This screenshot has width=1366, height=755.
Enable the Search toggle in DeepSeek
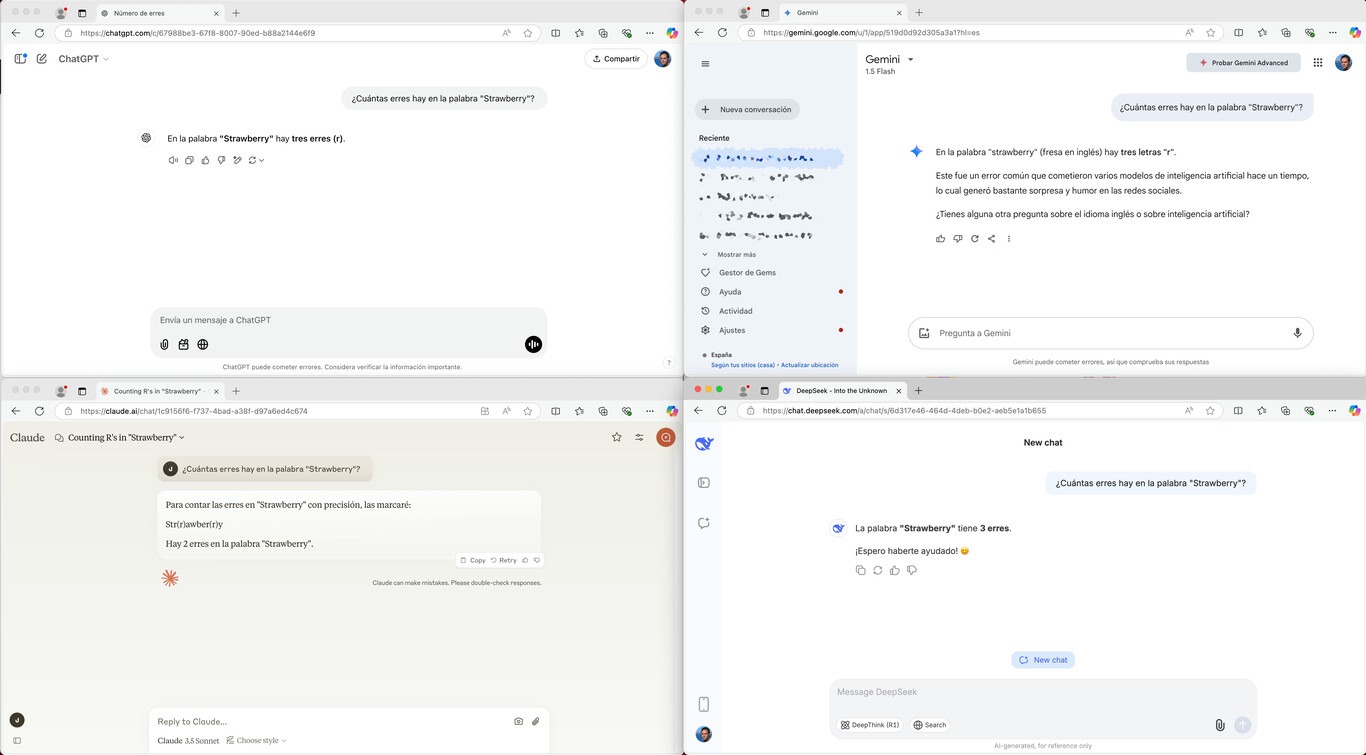pyautogui.click(x=929, y=725)
